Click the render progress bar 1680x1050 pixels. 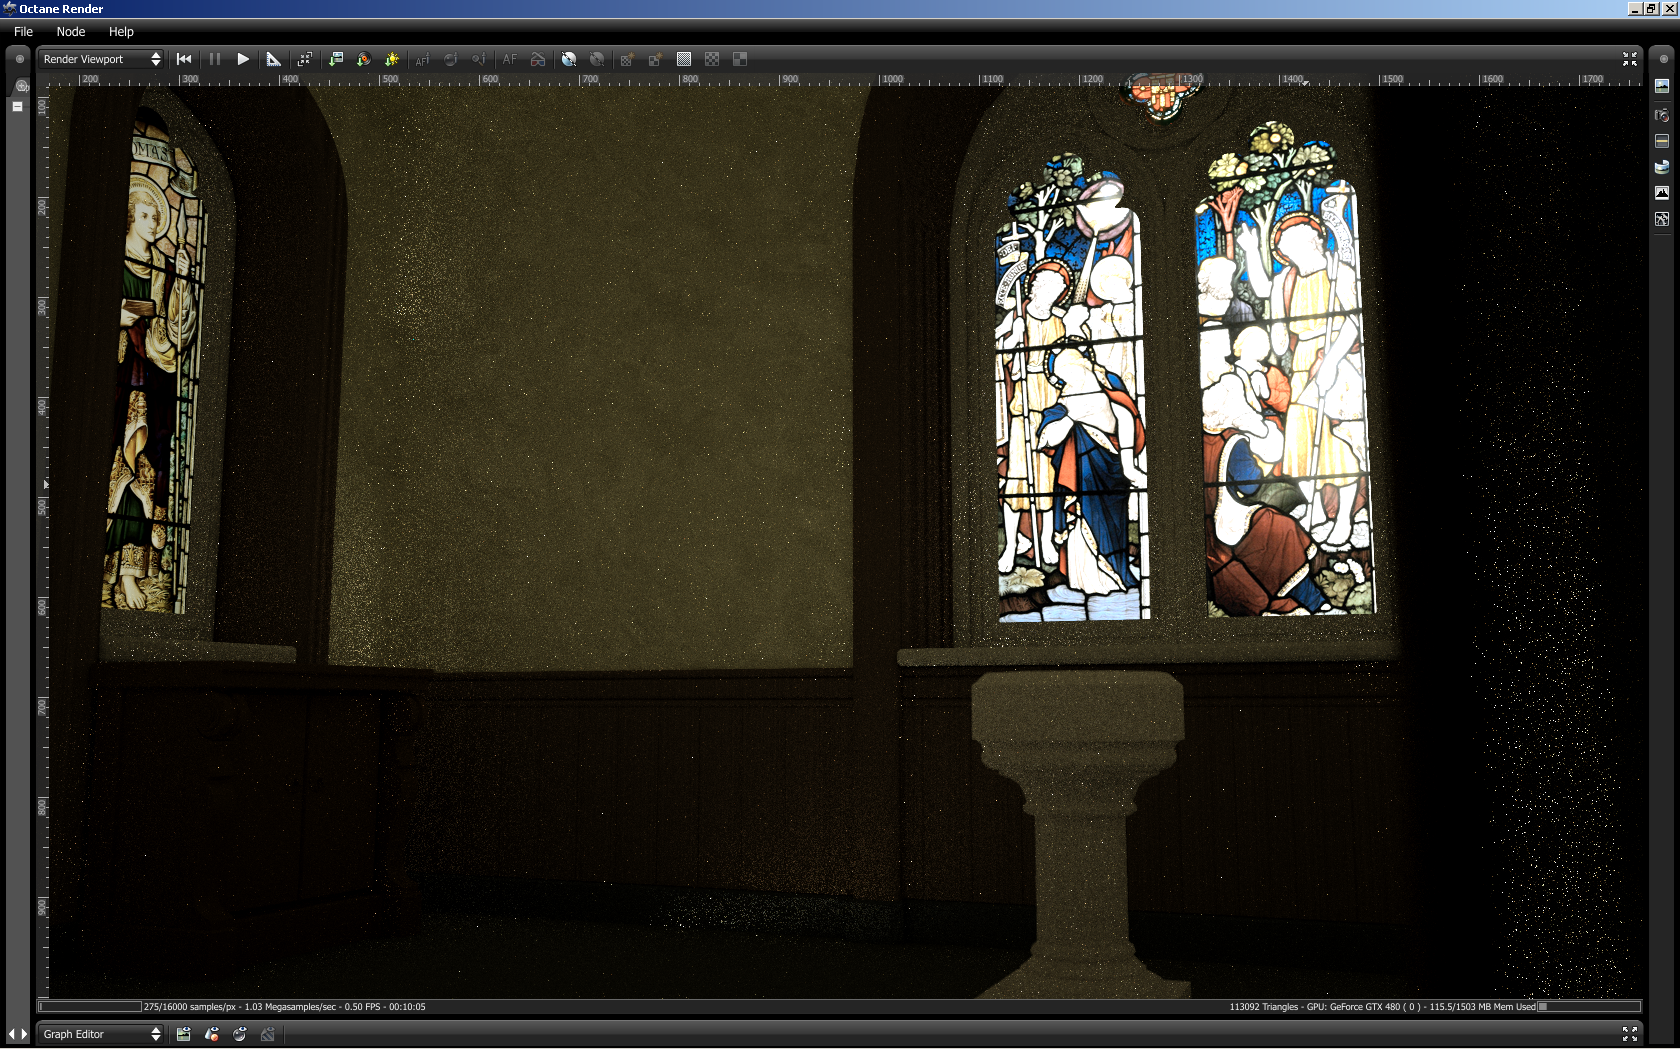(90, 1007)
